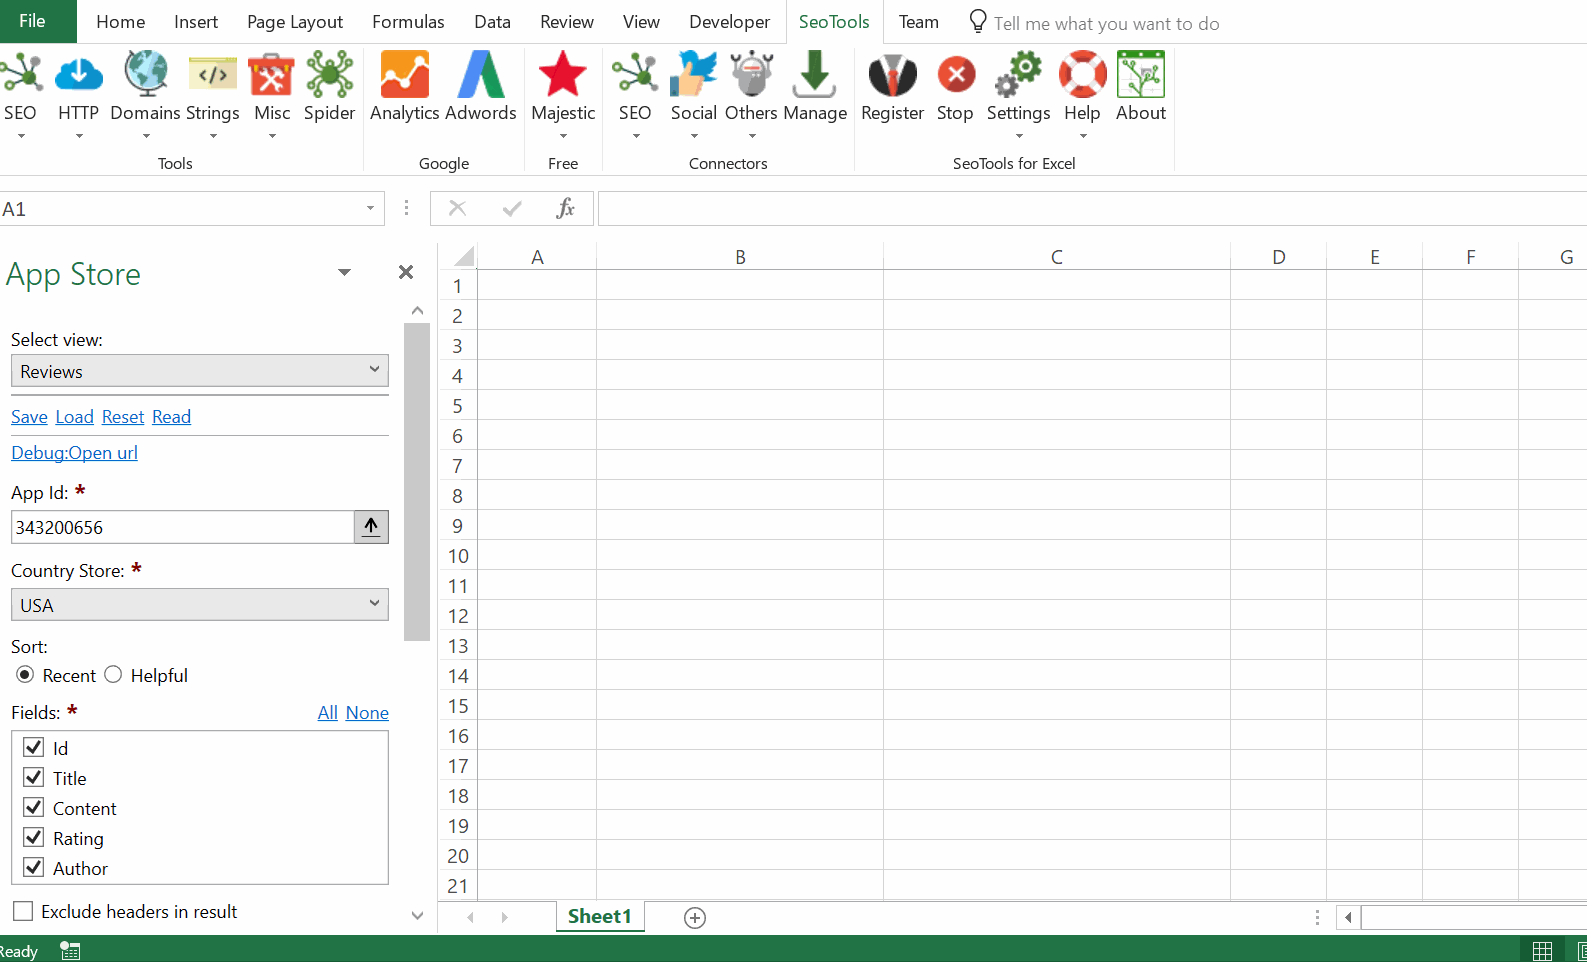
Task: Open the Majestic star connector
Action: coord(563,75)
